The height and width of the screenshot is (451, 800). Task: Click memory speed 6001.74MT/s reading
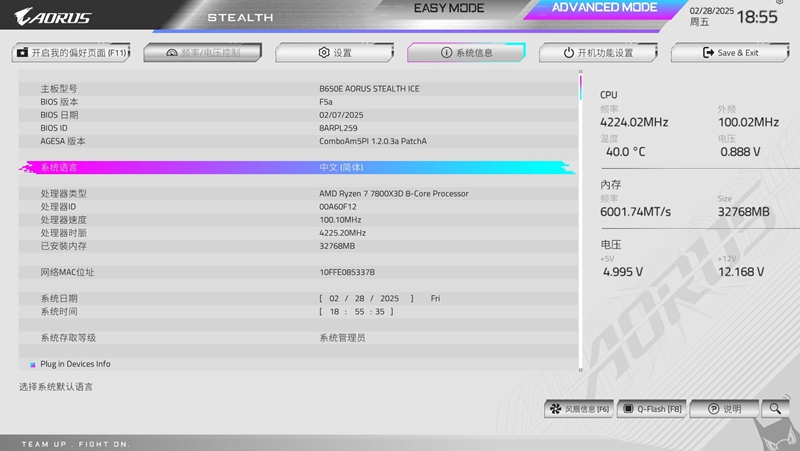point(635,212)
